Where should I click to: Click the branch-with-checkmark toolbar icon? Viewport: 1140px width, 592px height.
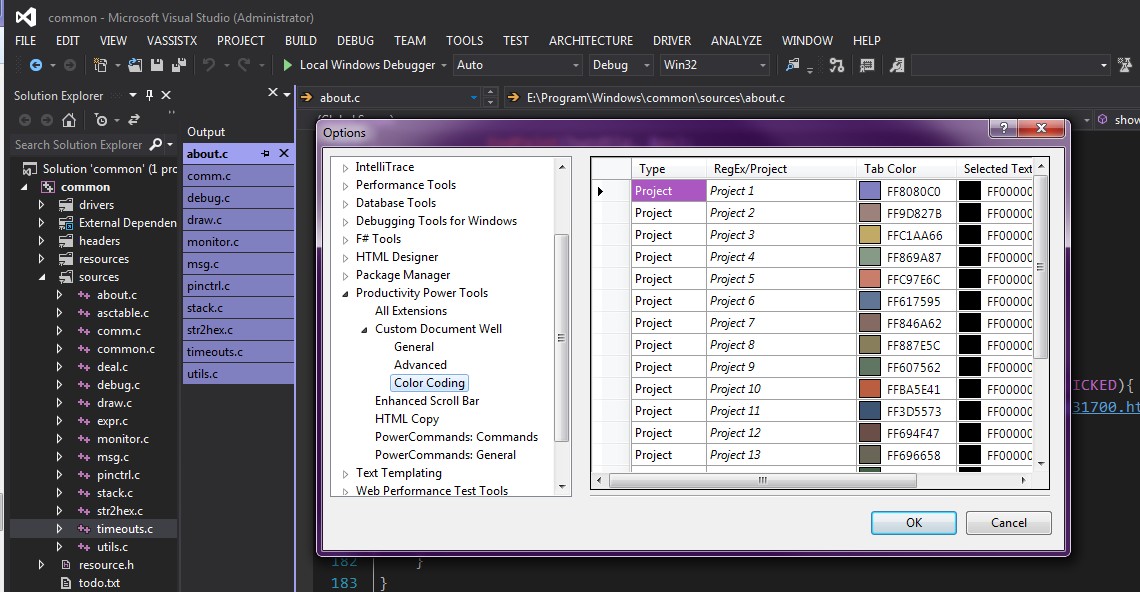837,65
